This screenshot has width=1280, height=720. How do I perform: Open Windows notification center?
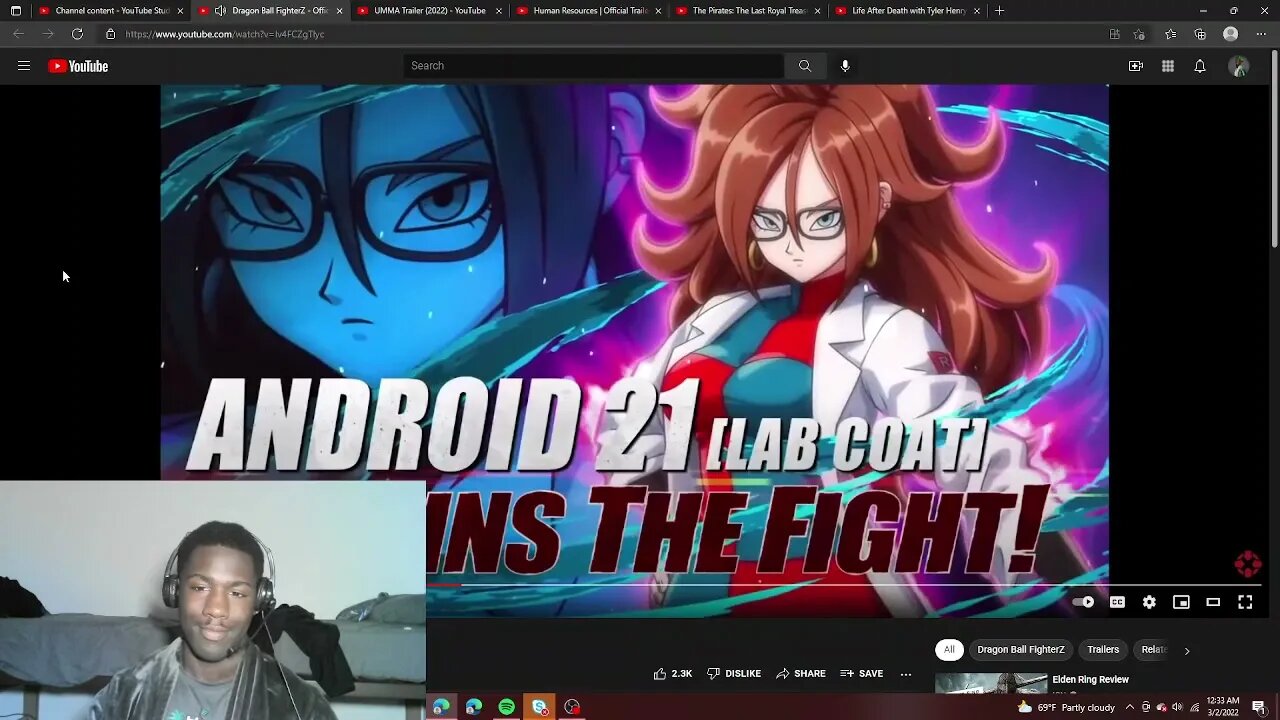click(1259, 707)
